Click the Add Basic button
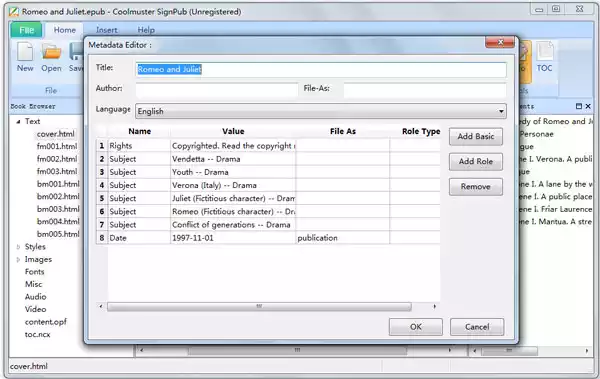The height and width of the screenshot is (379, 600). (x=476, y=136)
